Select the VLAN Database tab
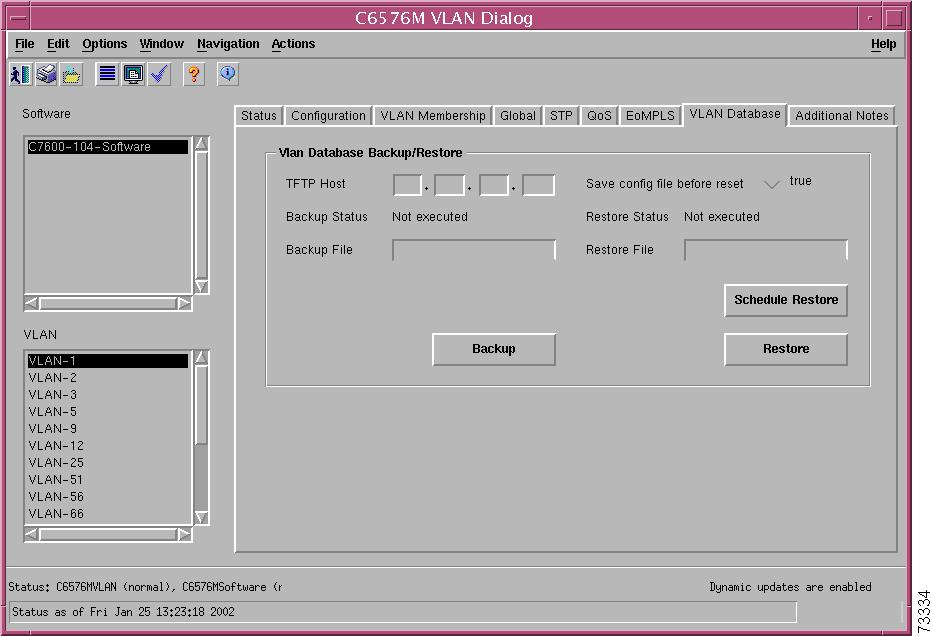This screenshot has height=636, width=932. pyautogui.click(x=735, y=114)
